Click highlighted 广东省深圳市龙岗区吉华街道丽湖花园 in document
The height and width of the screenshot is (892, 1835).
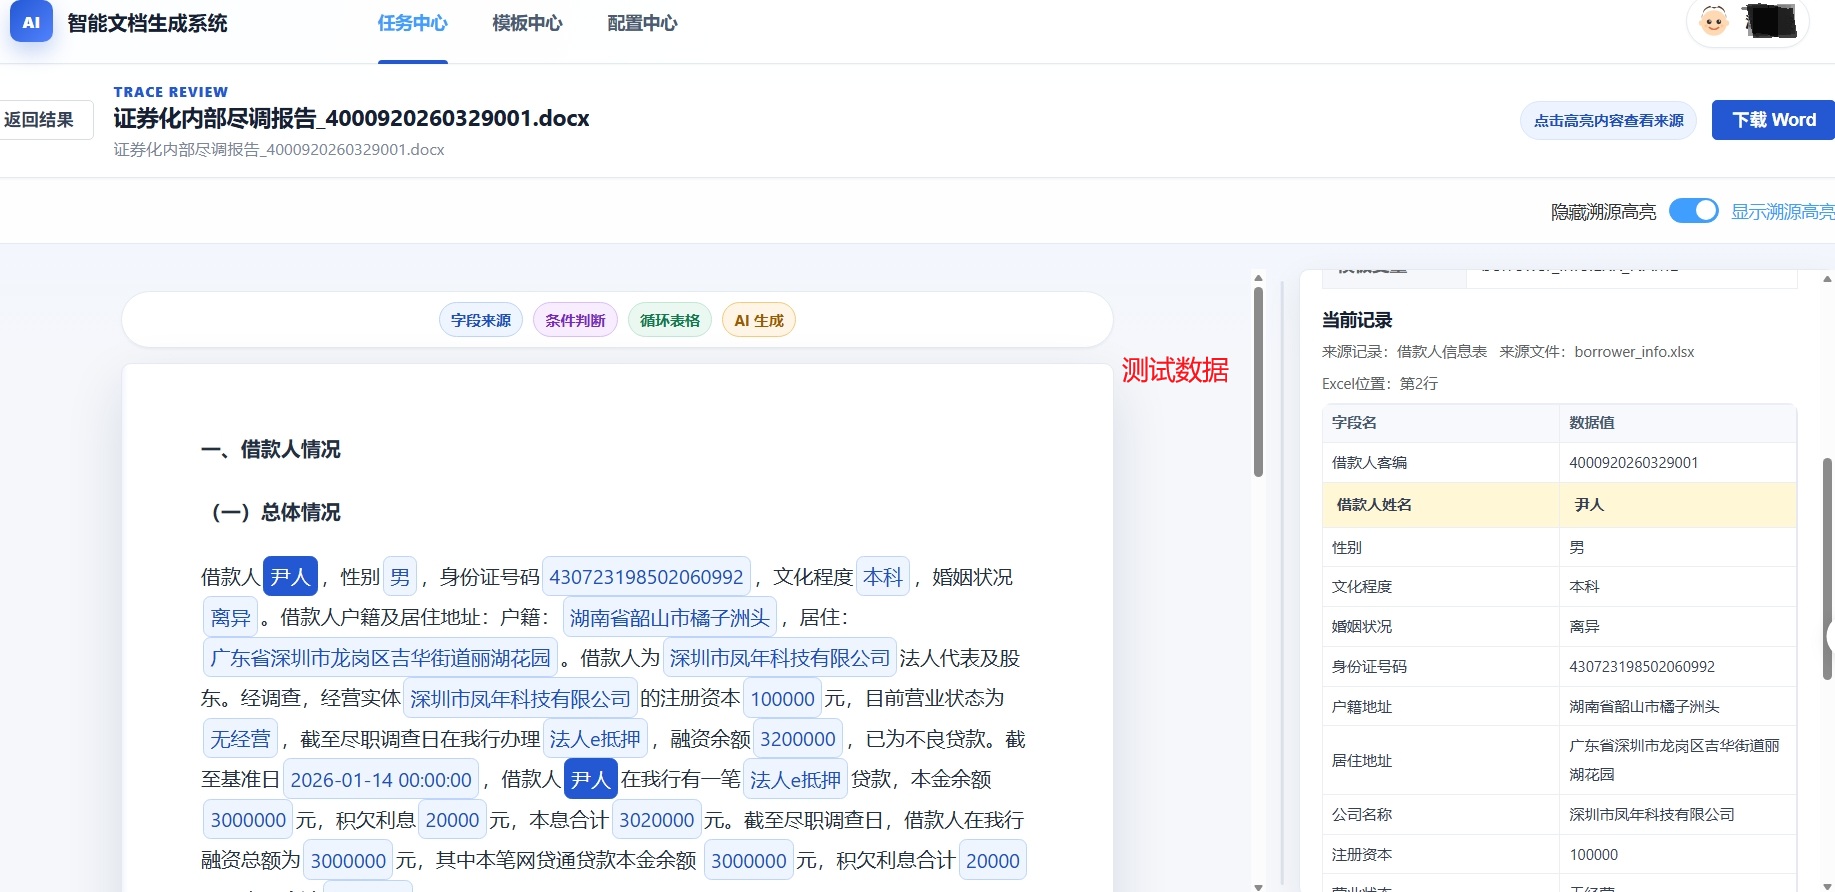[380, 658]
